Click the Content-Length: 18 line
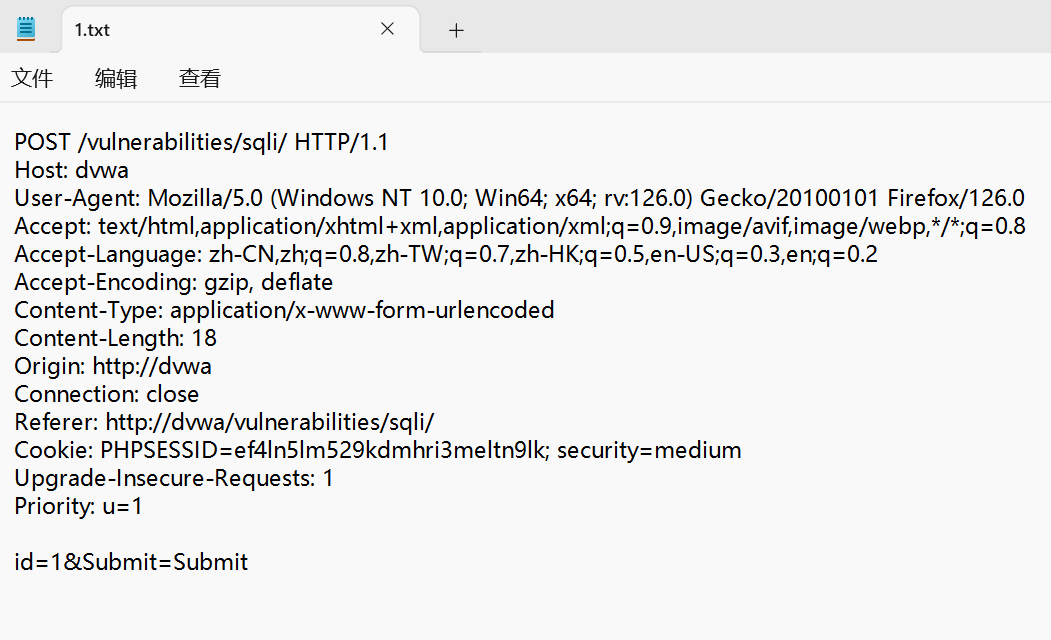1051x640 pixels. point(115,338)
